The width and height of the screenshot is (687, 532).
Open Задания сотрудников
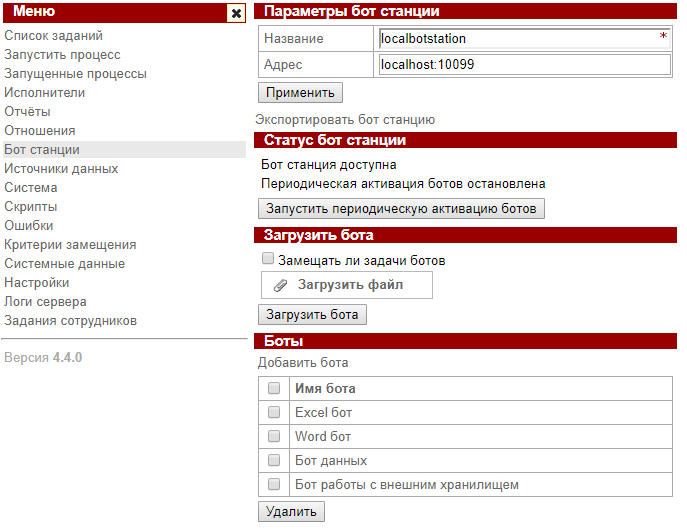[x=71, y=321]
